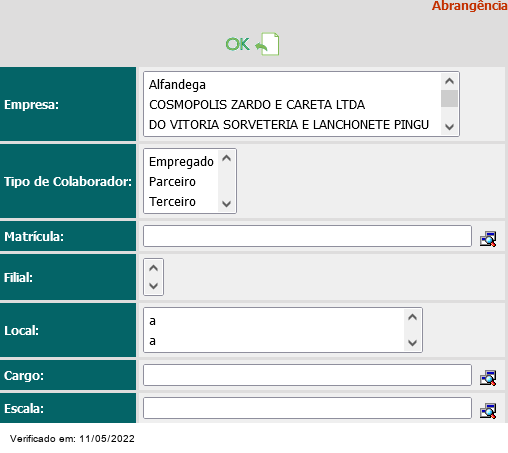Click down arrow of Empresa list scrollbar
508x453 pixels.
pyautogui.click(x=449, y=127)
